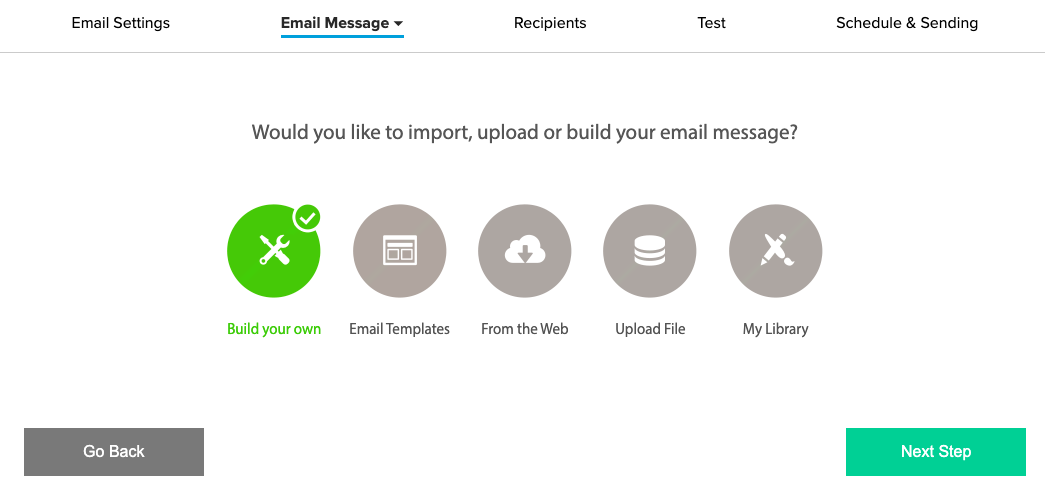Open the My Library pencil-brush icon
Image resolution: width=1045 pixels, height=489 pixels.
(x=775, y=250)
